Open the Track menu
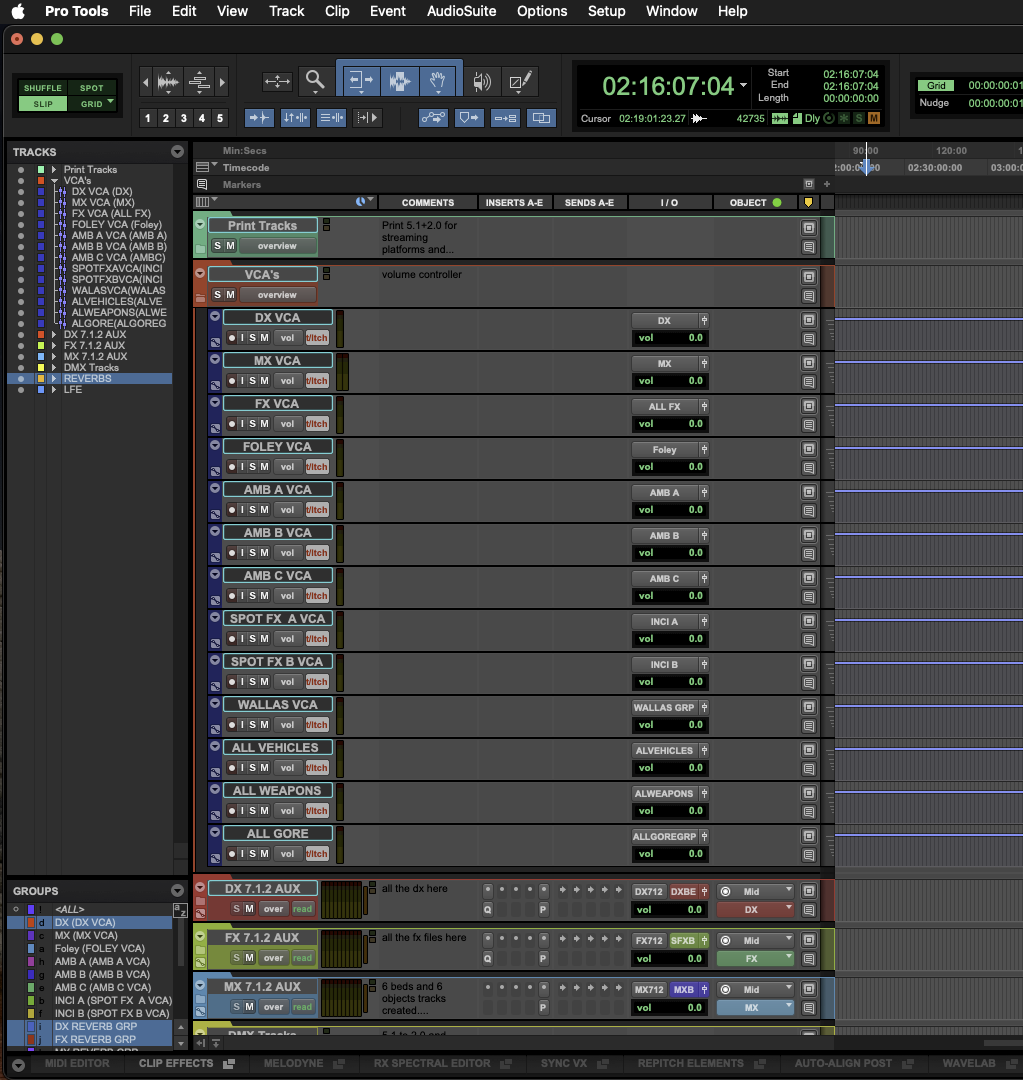The image size is (1023, 1080). pos(287,11)
